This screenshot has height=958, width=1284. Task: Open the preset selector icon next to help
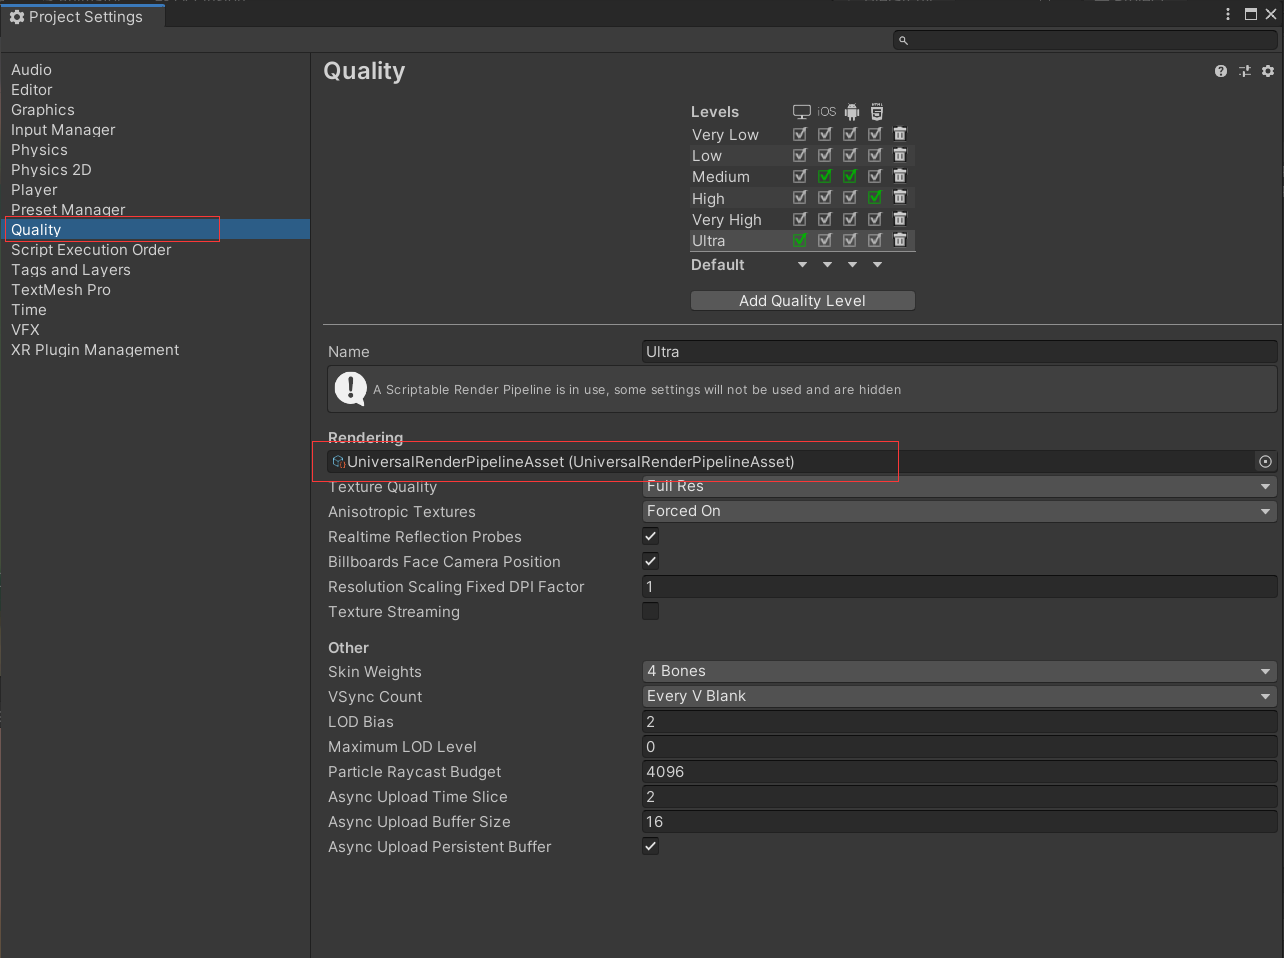(x=1245, y=71)
